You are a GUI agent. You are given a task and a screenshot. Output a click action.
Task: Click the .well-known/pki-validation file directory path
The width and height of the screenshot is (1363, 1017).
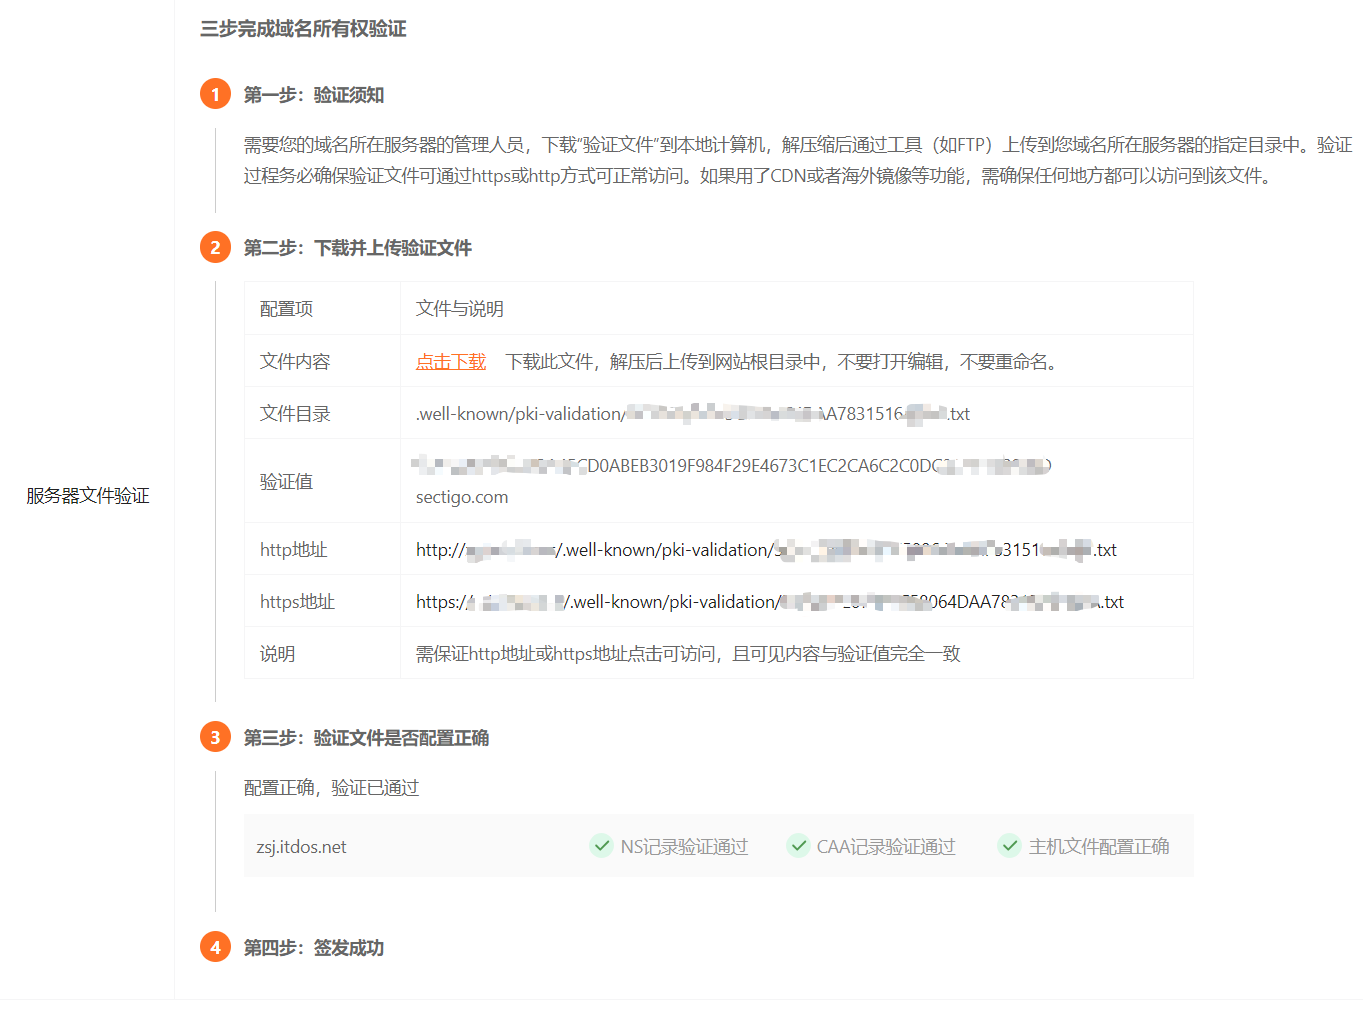pyautogui.click(x=692, y=414)
